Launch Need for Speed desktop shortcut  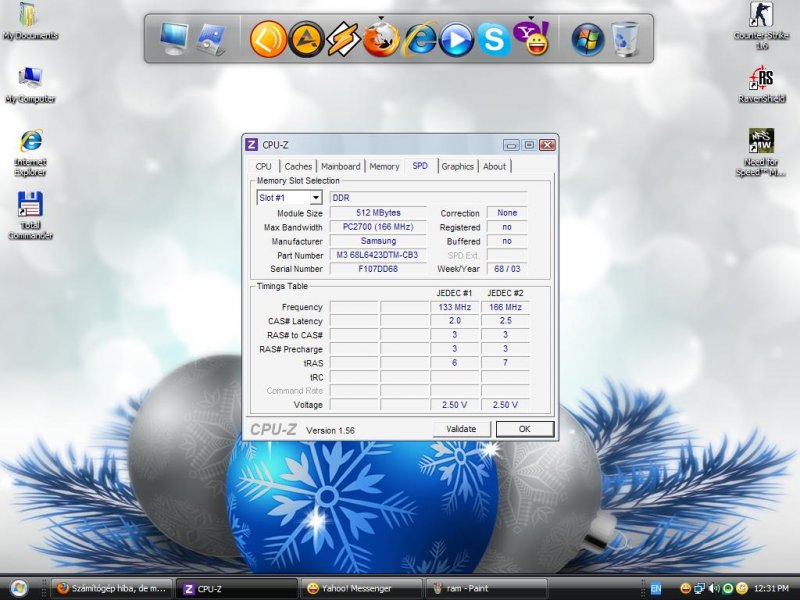pyautogui.click(x=761, y=153)
